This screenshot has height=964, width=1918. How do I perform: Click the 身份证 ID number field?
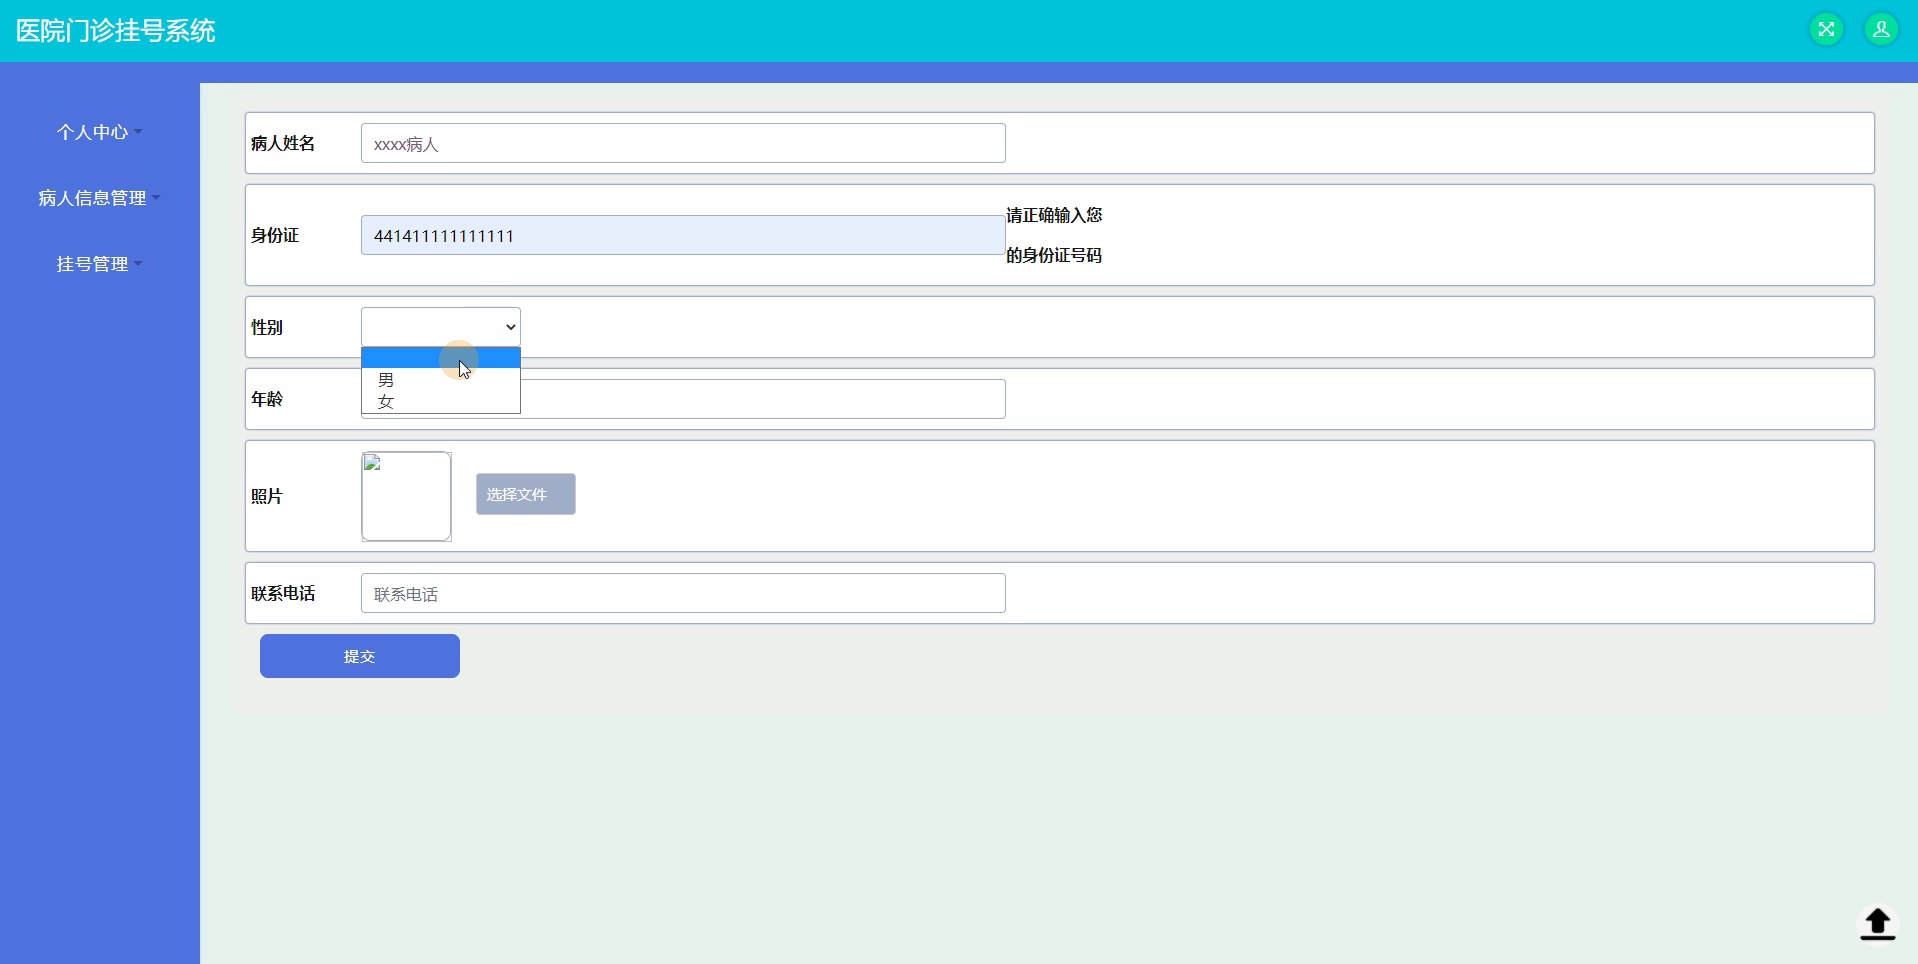[683, 234]
